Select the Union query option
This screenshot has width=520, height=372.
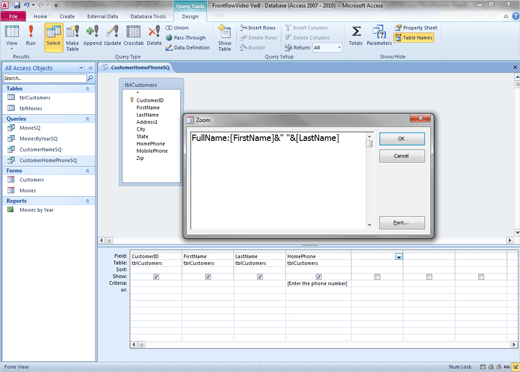[x=177, y=28]
